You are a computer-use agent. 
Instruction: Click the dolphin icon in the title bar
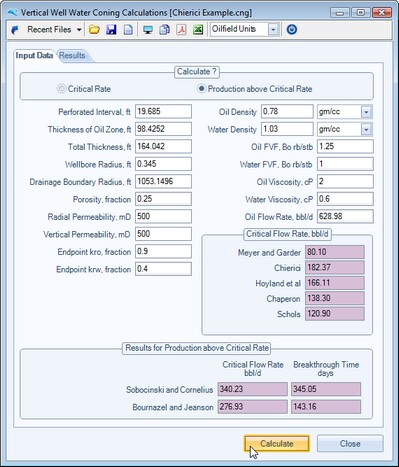click(12, 13)
